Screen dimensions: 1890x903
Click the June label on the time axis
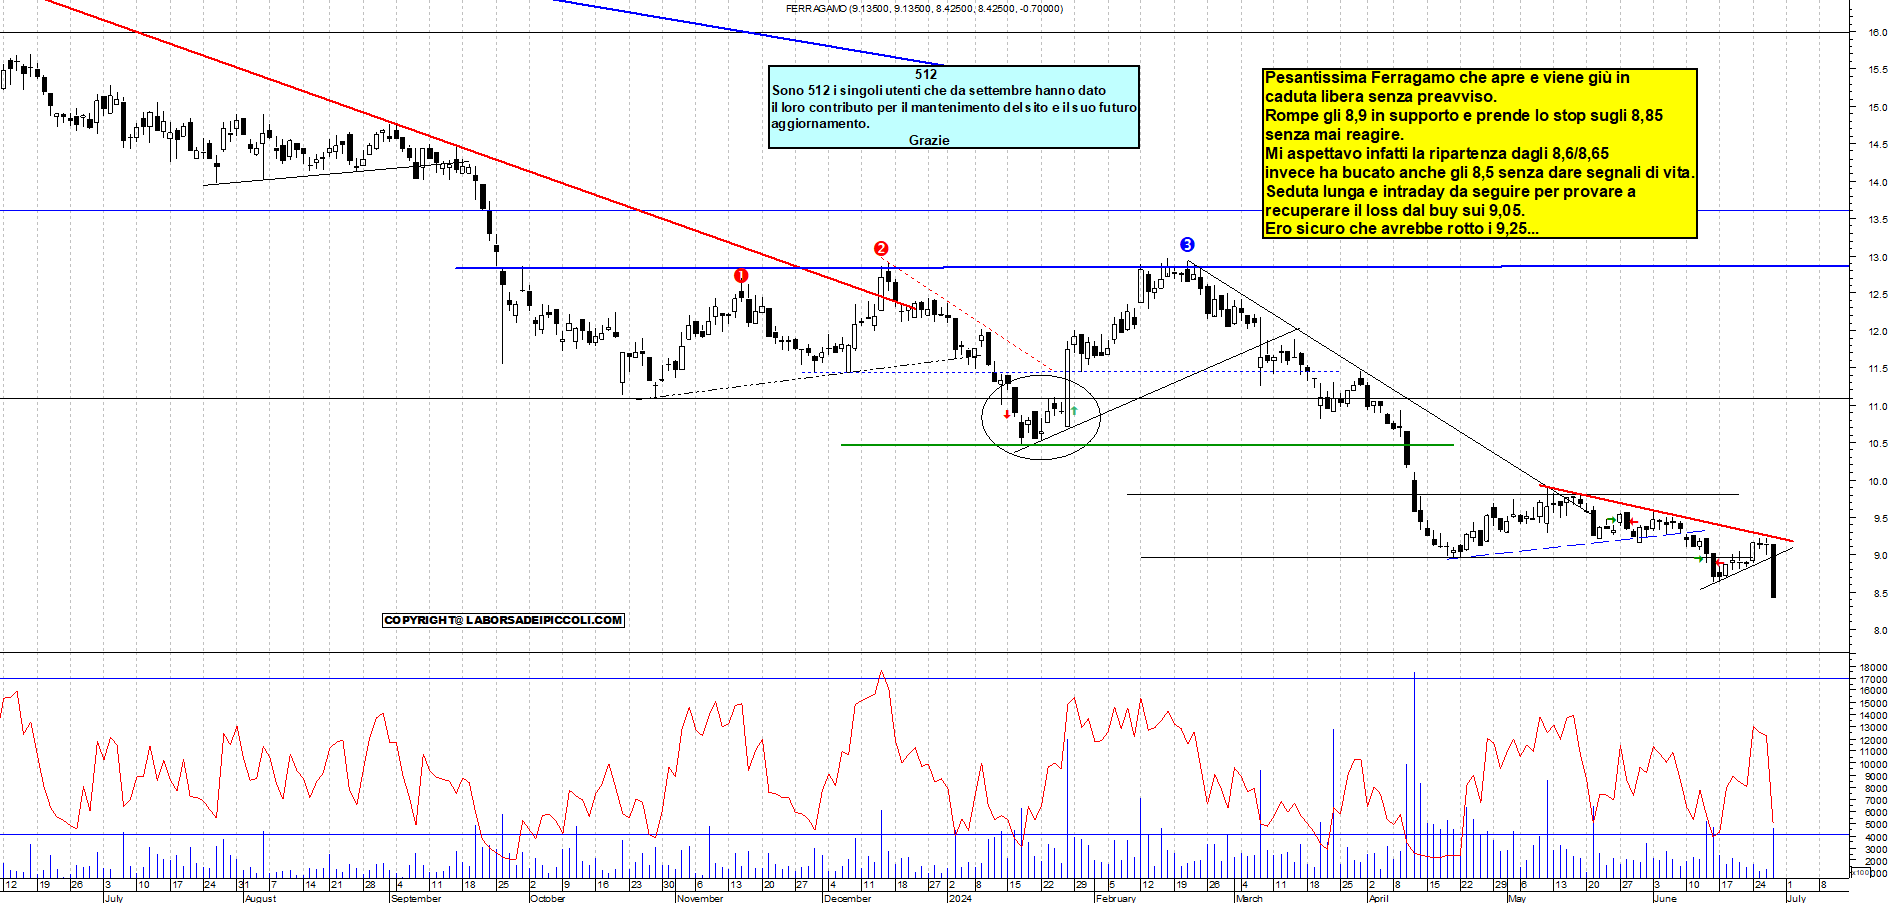[1665, 898]
